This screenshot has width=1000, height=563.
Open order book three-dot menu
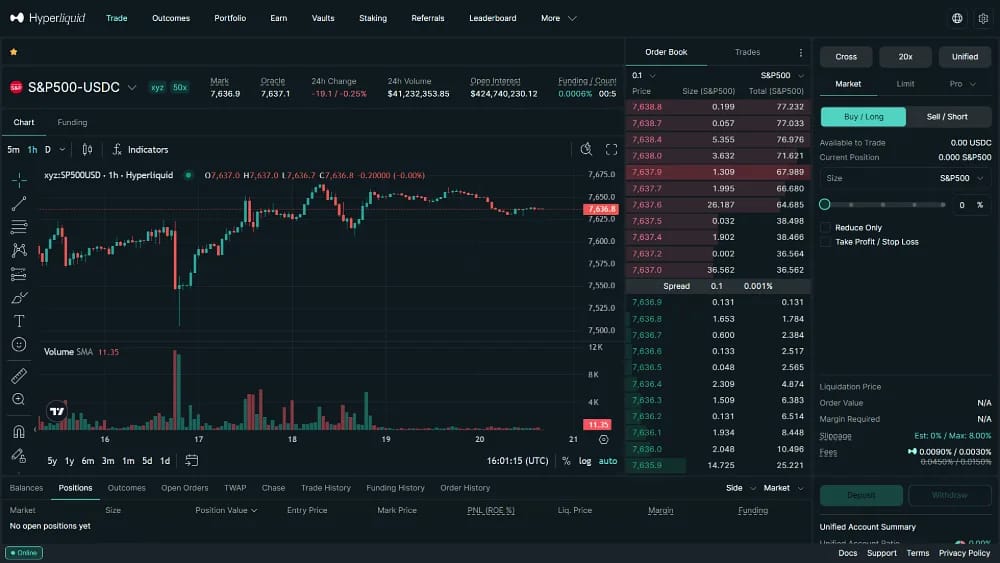[x=800, y=52]
